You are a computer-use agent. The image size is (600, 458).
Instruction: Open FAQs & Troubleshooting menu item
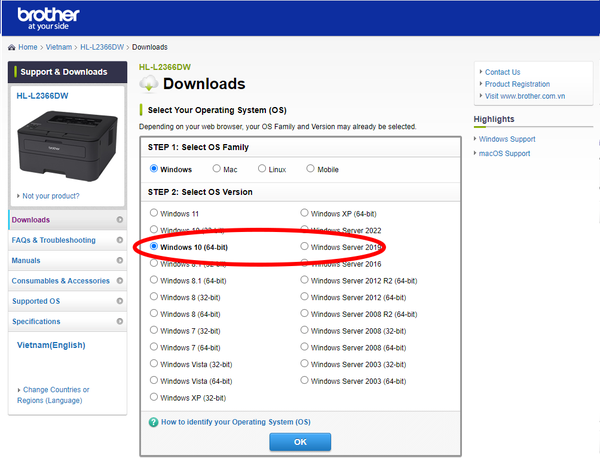(68, 240)
